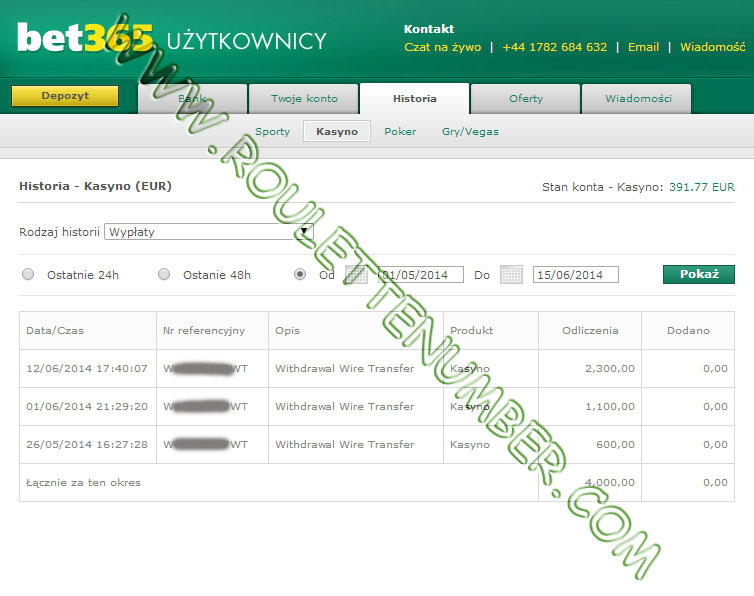Switch to the Poker history sub-tab
This screenshot has height=596, width=754.
(400, 131)
